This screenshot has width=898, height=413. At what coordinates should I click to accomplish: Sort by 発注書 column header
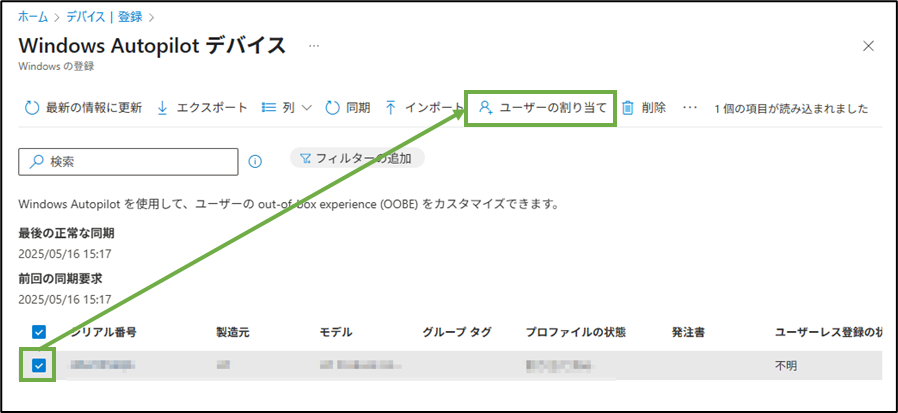click(x=688, y=332)
